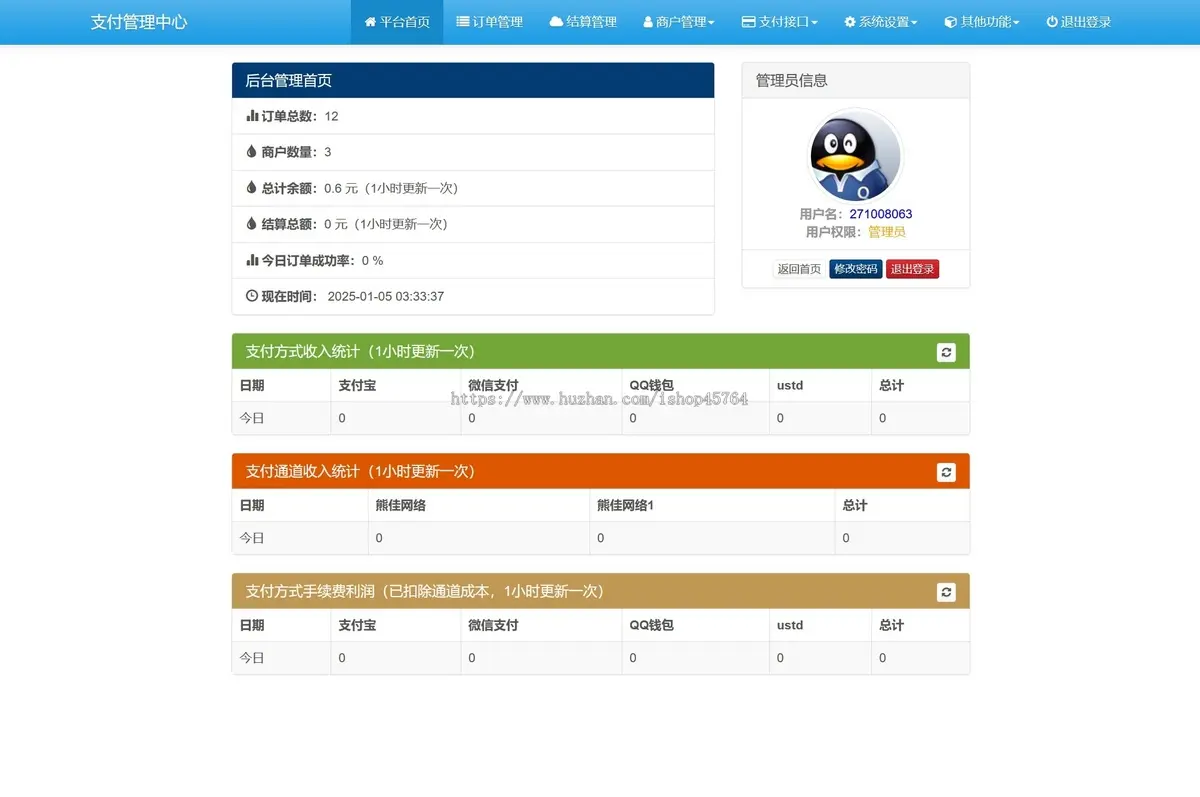Image resolution: width=1200 pixels, height=797 pixels.
Task: Click refresh icon in fee profit panel header
Action: [946, 592]
